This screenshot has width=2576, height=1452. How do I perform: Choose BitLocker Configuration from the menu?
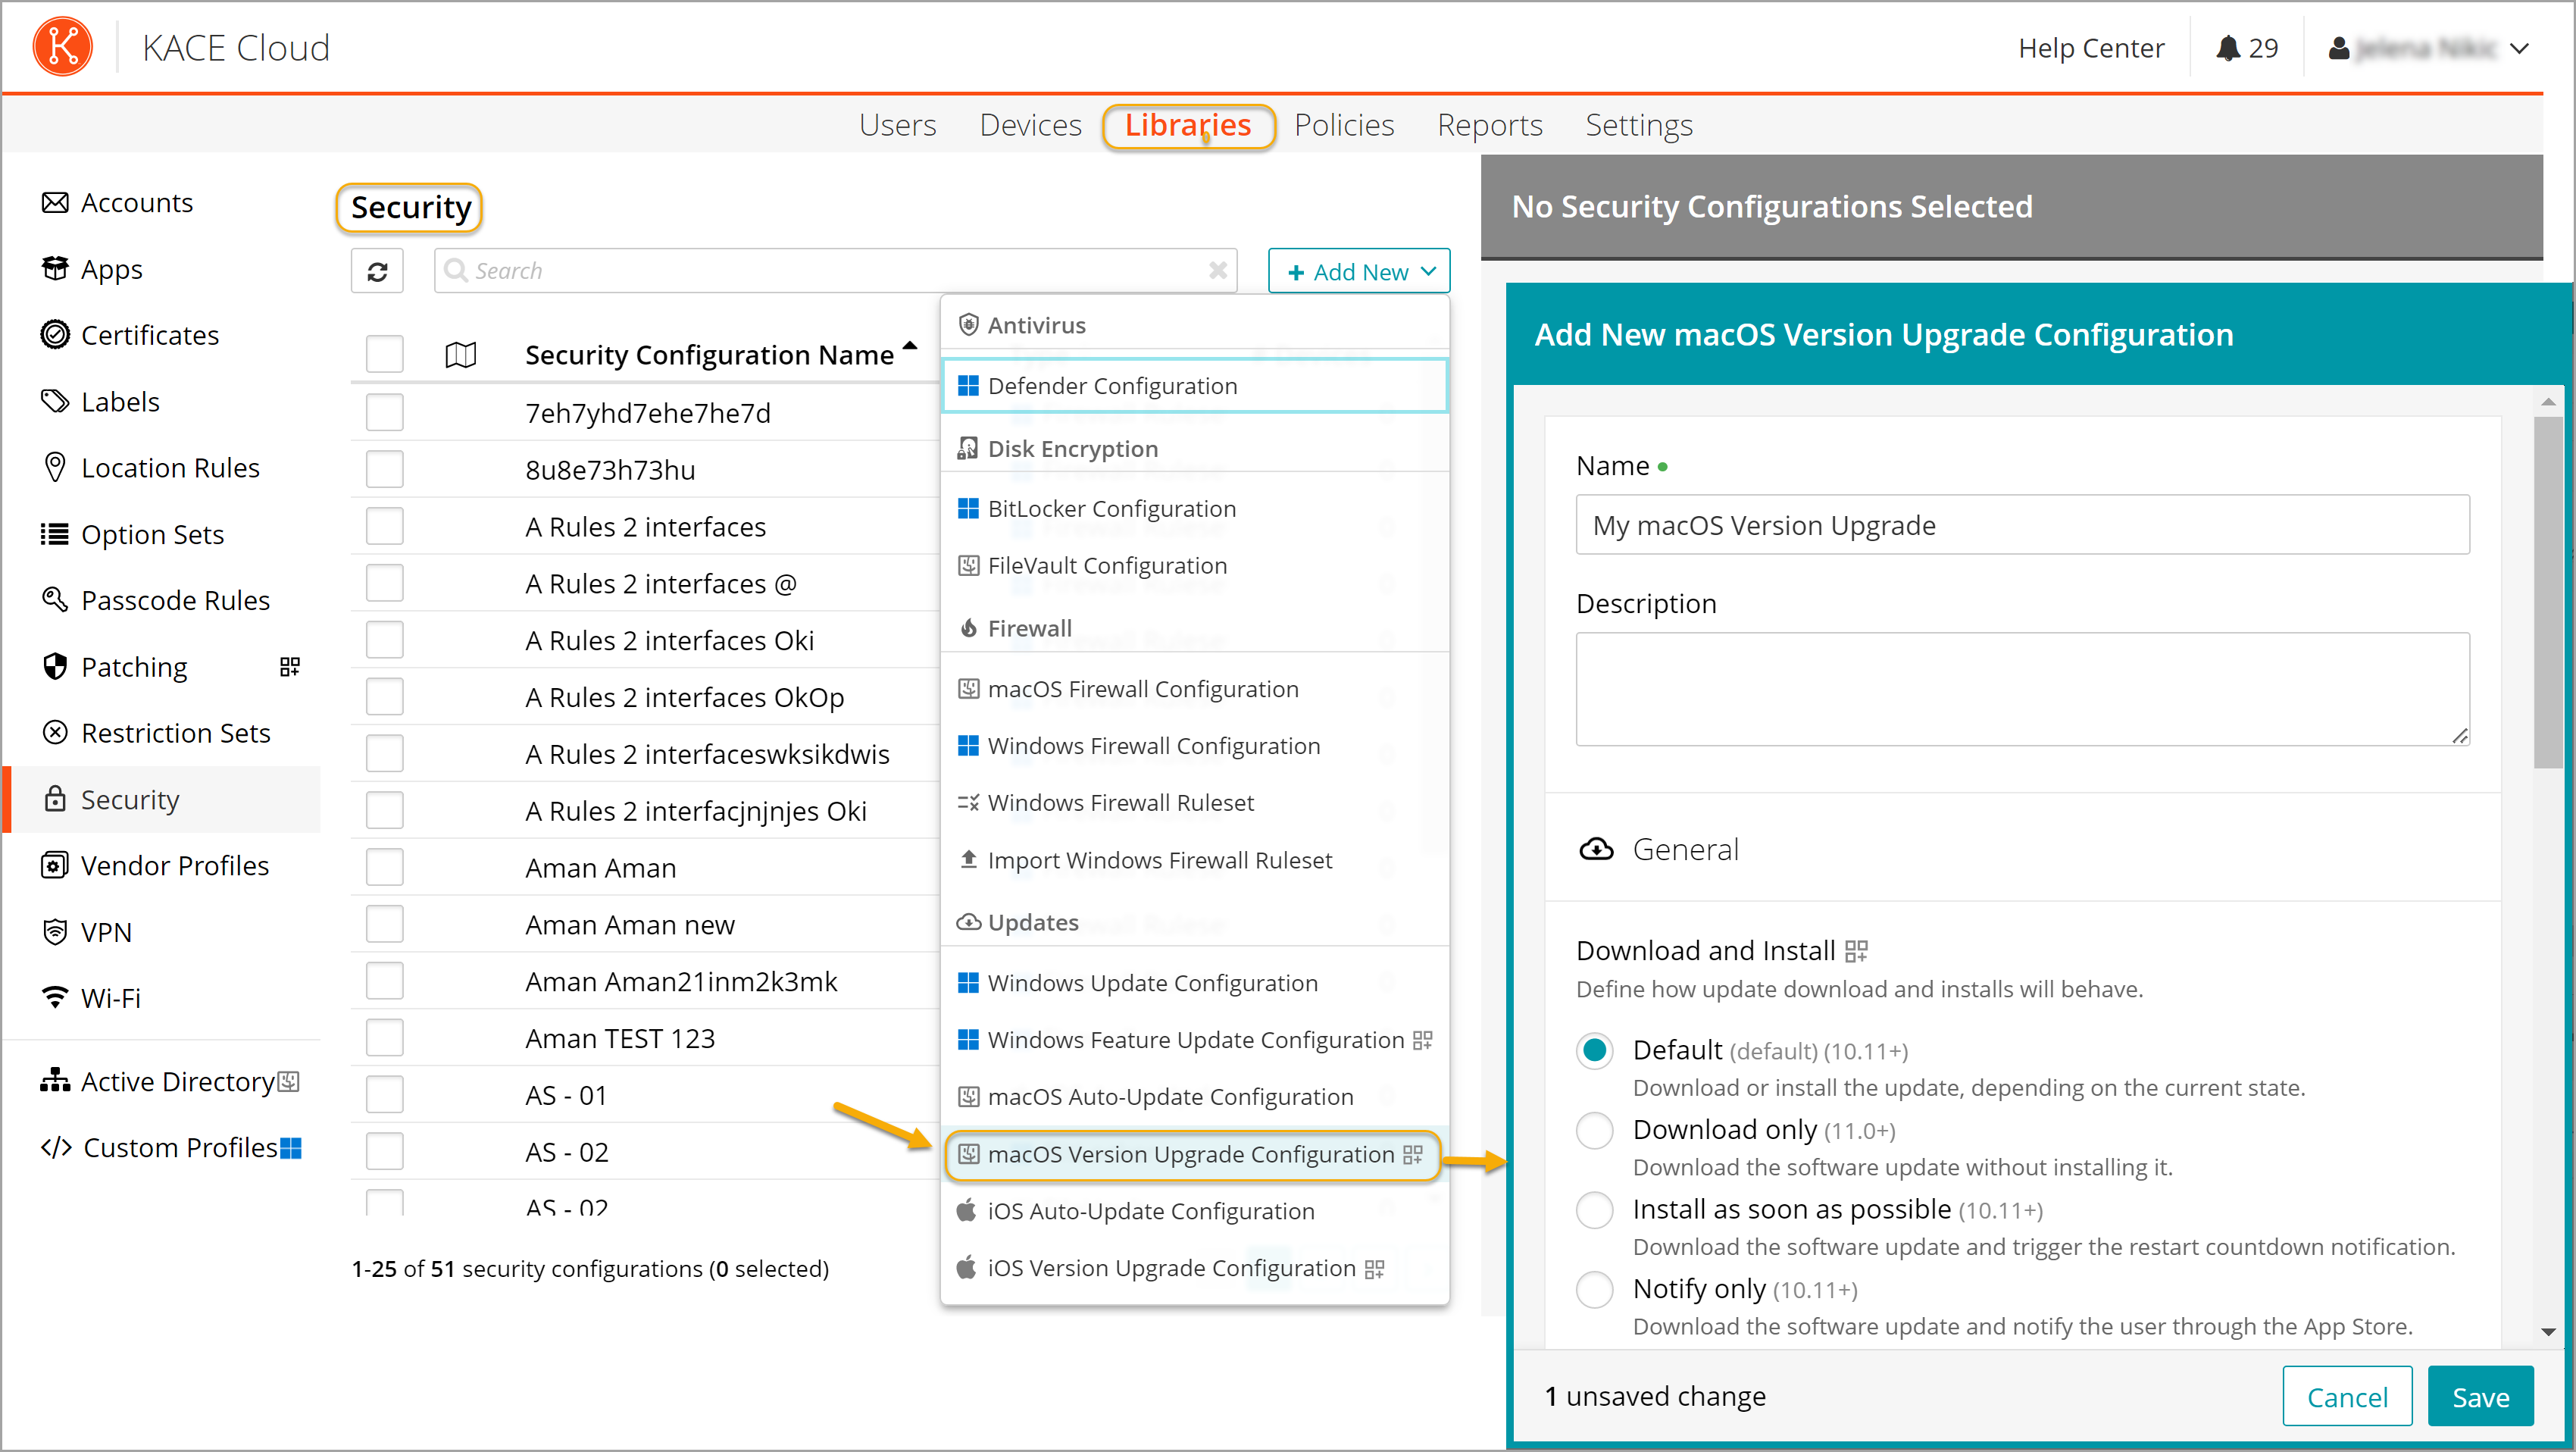1111,508
